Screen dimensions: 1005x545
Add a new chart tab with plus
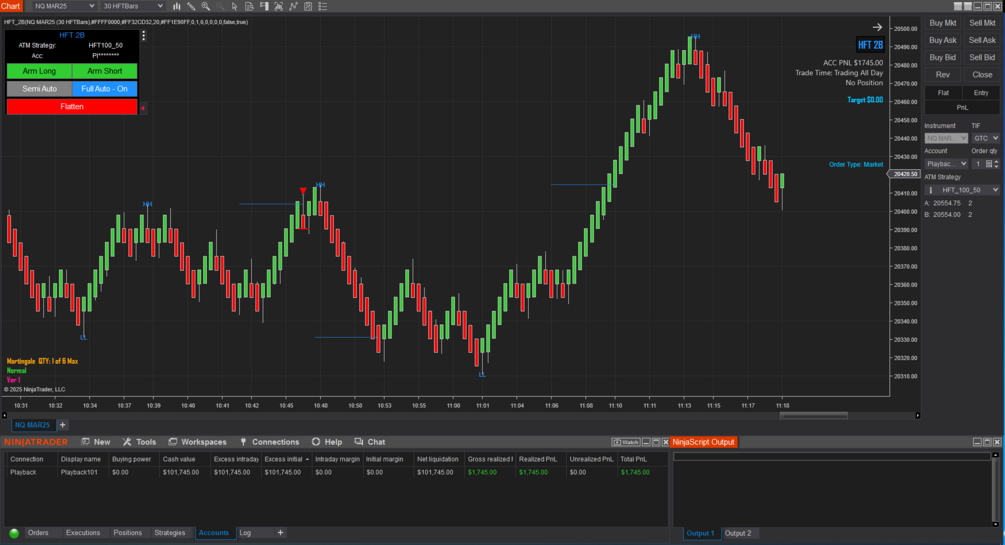62,424
